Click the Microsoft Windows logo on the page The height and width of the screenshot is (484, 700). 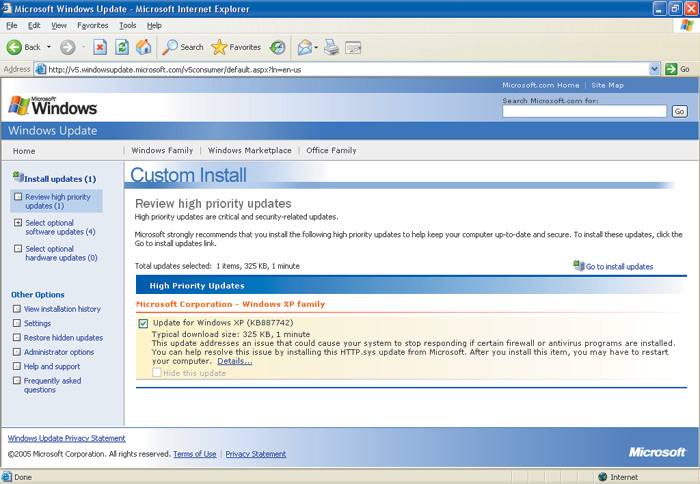click(x=53, y=105)
